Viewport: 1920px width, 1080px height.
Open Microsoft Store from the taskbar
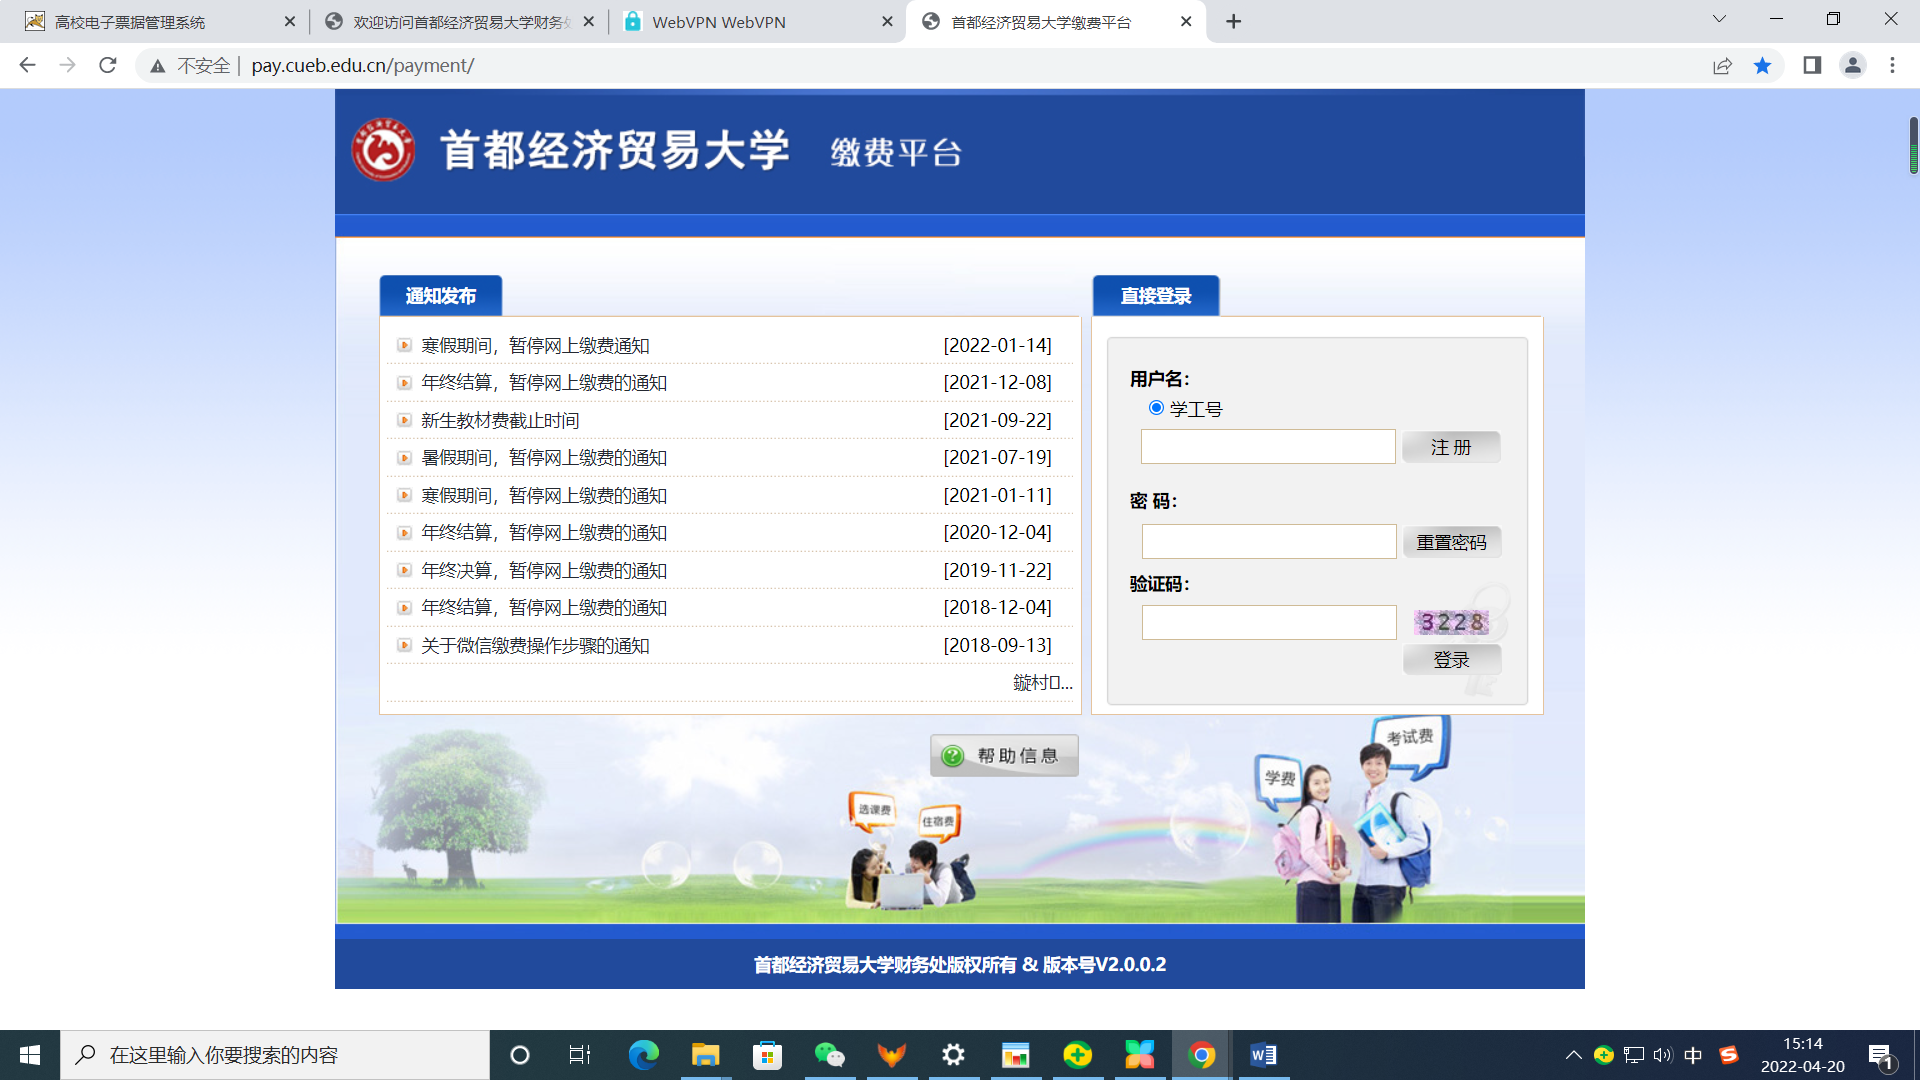coord(767,1055)
